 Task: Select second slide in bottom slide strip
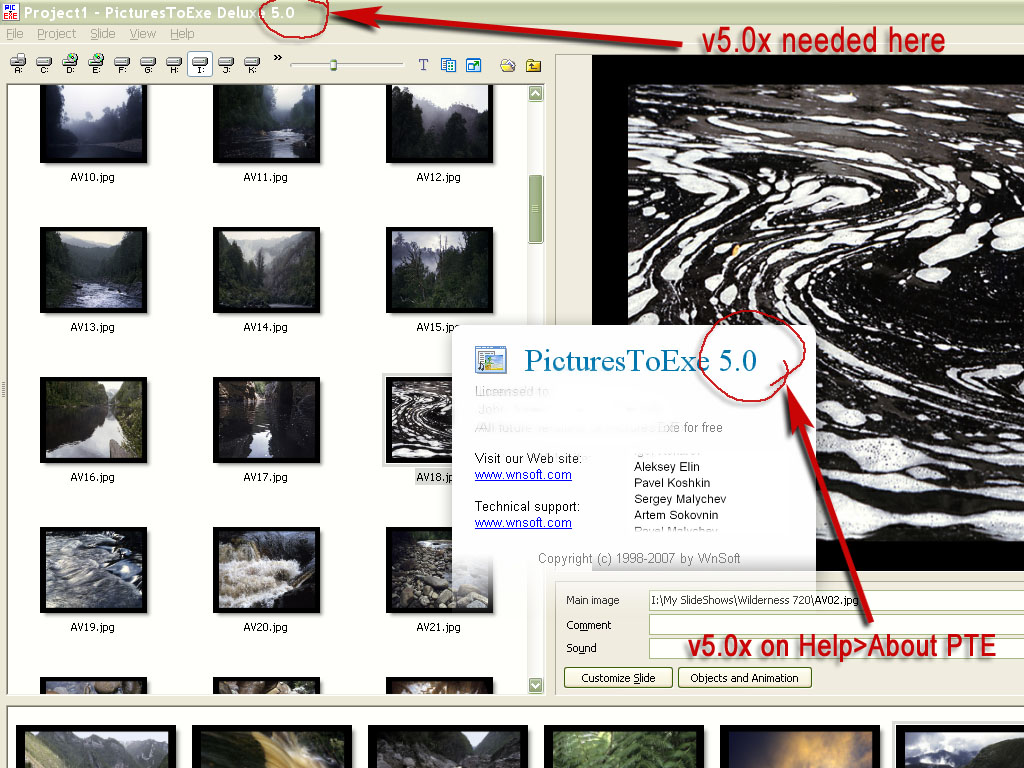pyautogui.click(x=272, y=746)
